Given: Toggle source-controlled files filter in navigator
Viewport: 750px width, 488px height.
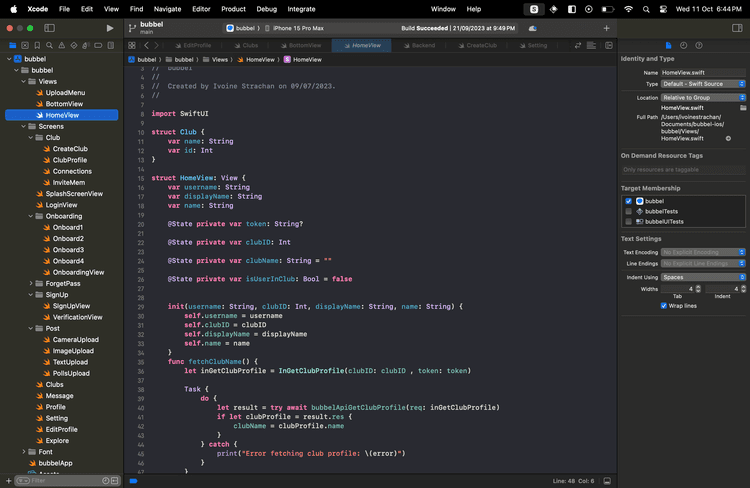Looking at the screenshot, I should pos(115,481).
